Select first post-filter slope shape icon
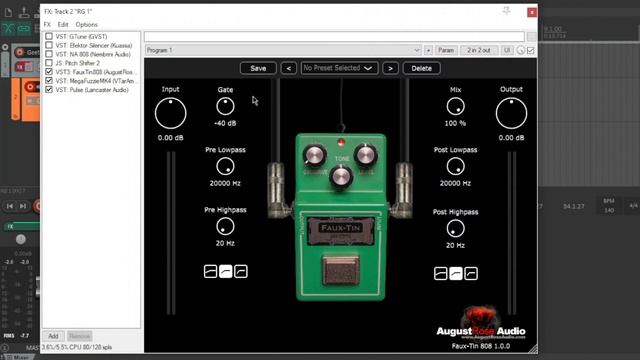The width and height of the screenshot is (640, 360). (x=440, y=273)
